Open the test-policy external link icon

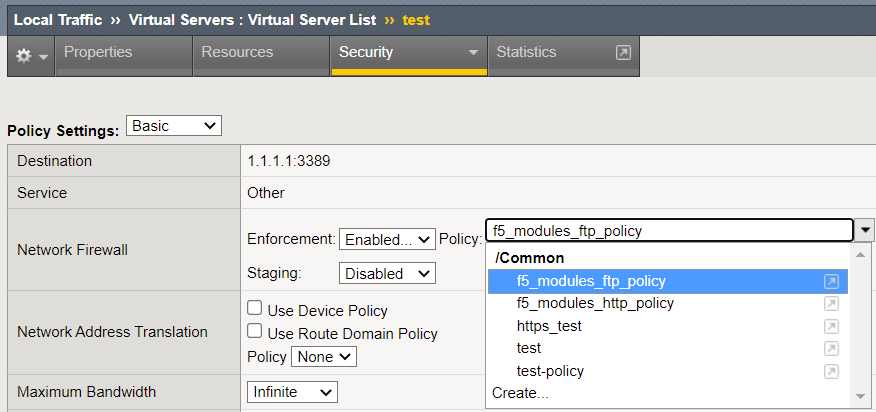(830, 371)
